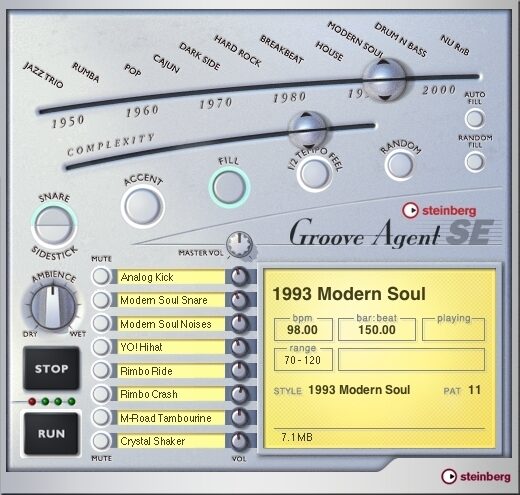Click the range field 70 - 120
The width and height of the screenshot is (520, 495).
pos(303,360)
